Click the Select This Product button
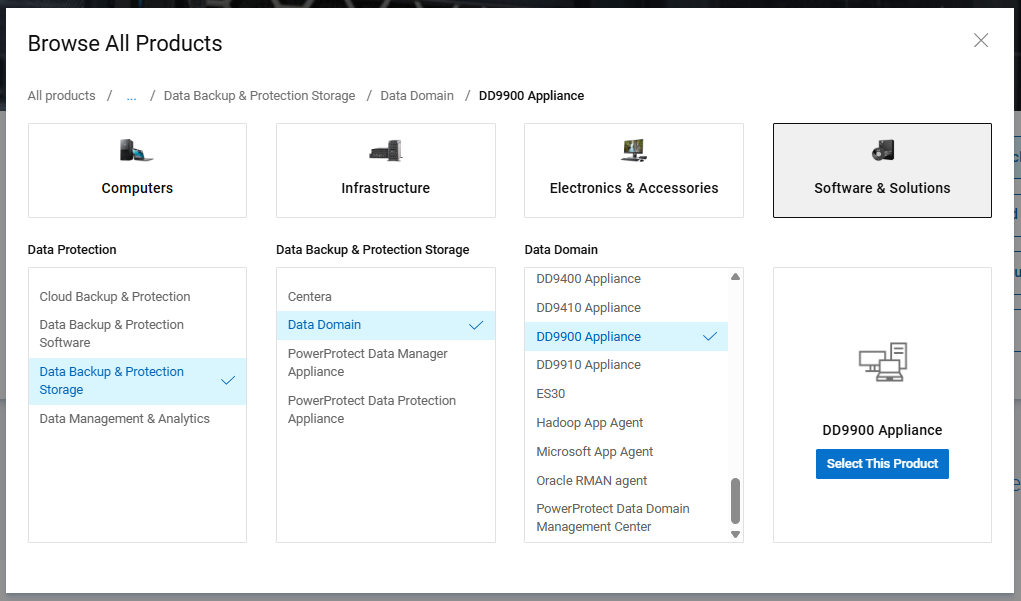 pyautogui.click(x=881, y=463)
